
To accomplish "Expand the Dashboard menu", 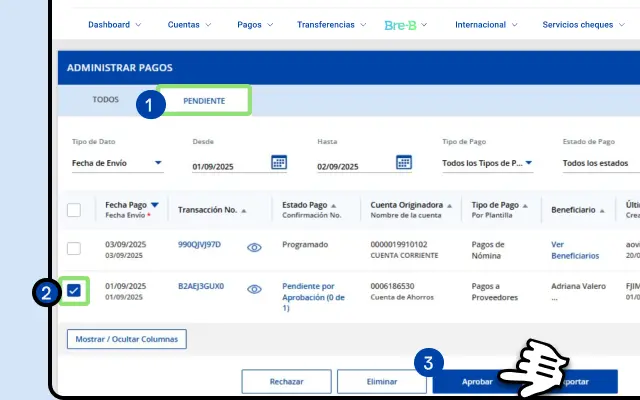I will 115,24.
